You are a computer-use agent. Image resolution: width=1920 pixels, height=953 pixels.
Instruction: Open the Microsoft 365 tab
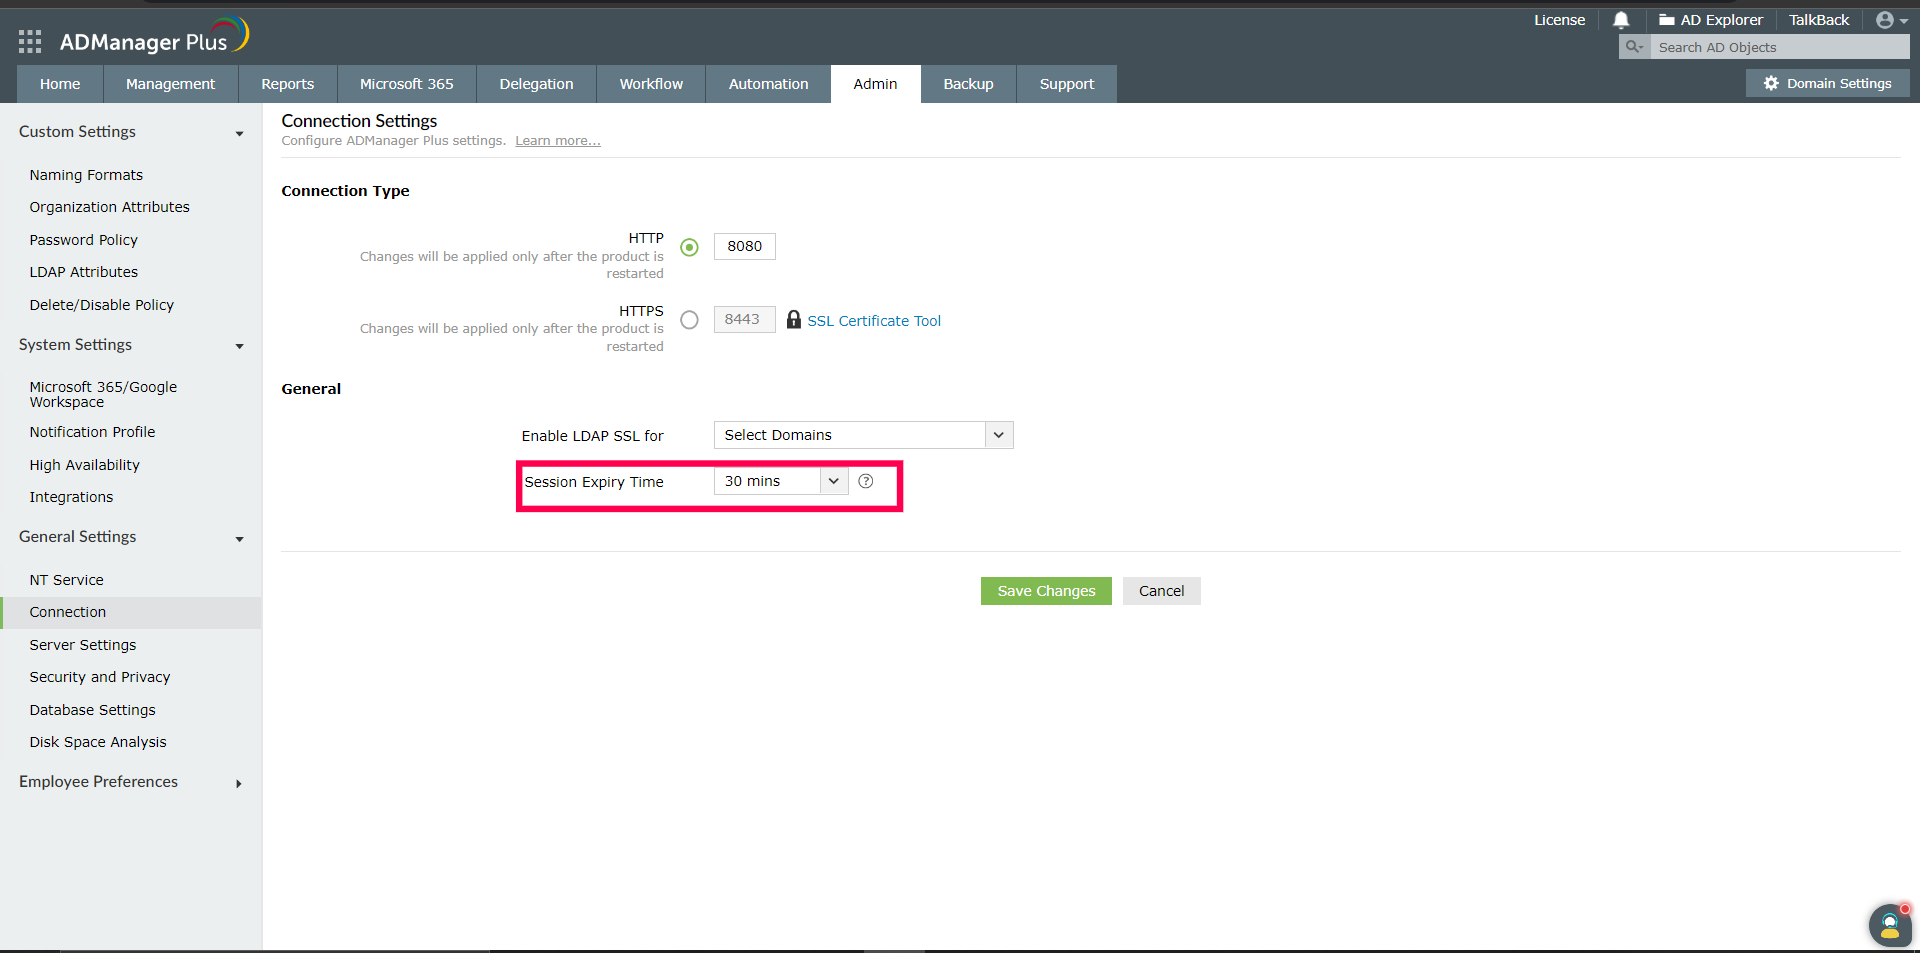pos(407,84)
